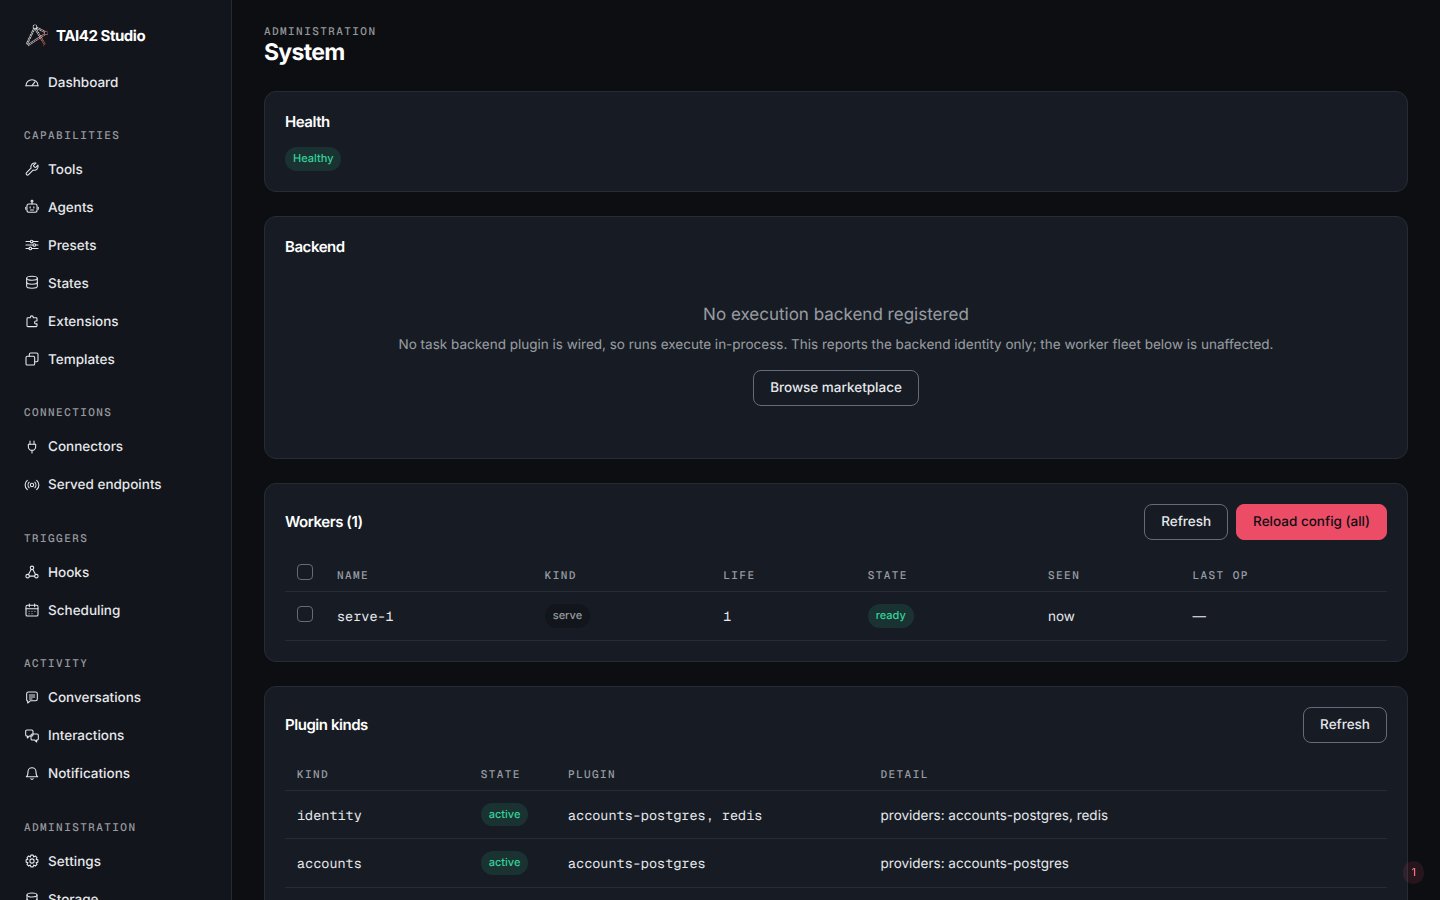Viewport: 1440px width, 900px height.
Task: Click the Presets sliders icon
Action: tap(32, 246)
